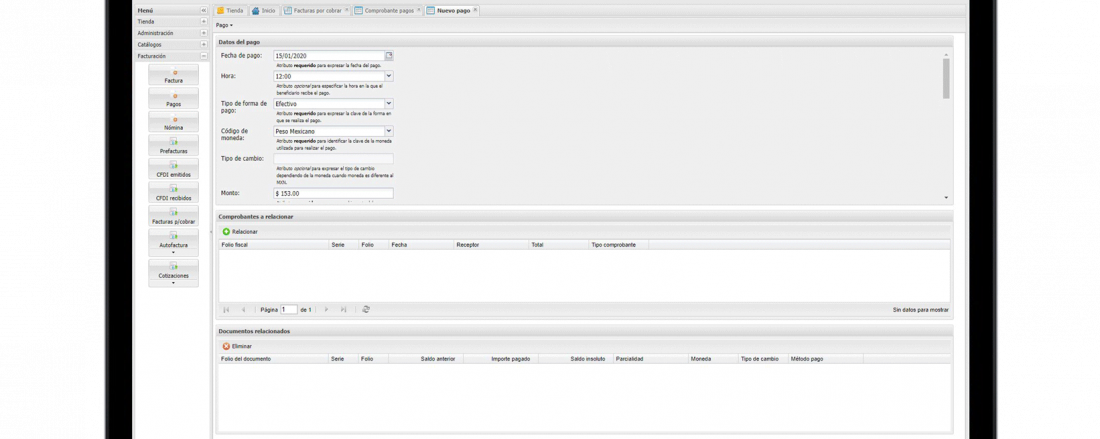The width and height of the screenshot is (1100, 439).
Task: Open the CFDI recibidos section
Action: click(x=173, y=194)
